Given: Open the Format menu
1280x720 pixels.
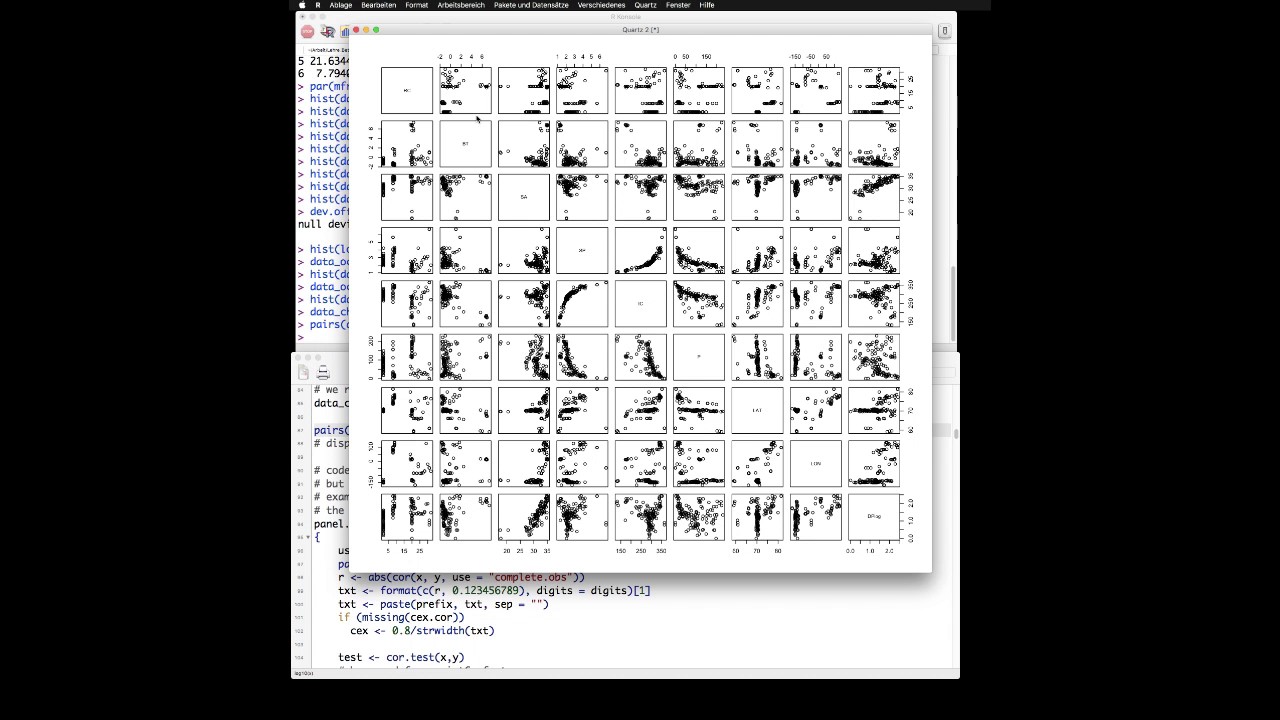Looking at the screenshot, I should (x=417, y=5).
